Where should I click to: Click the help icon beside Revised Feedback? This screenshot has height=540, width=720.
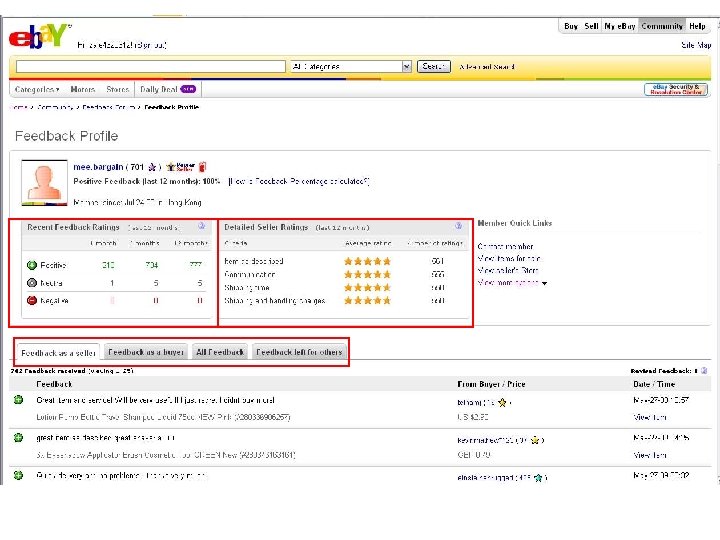click(x=704, y=371)
